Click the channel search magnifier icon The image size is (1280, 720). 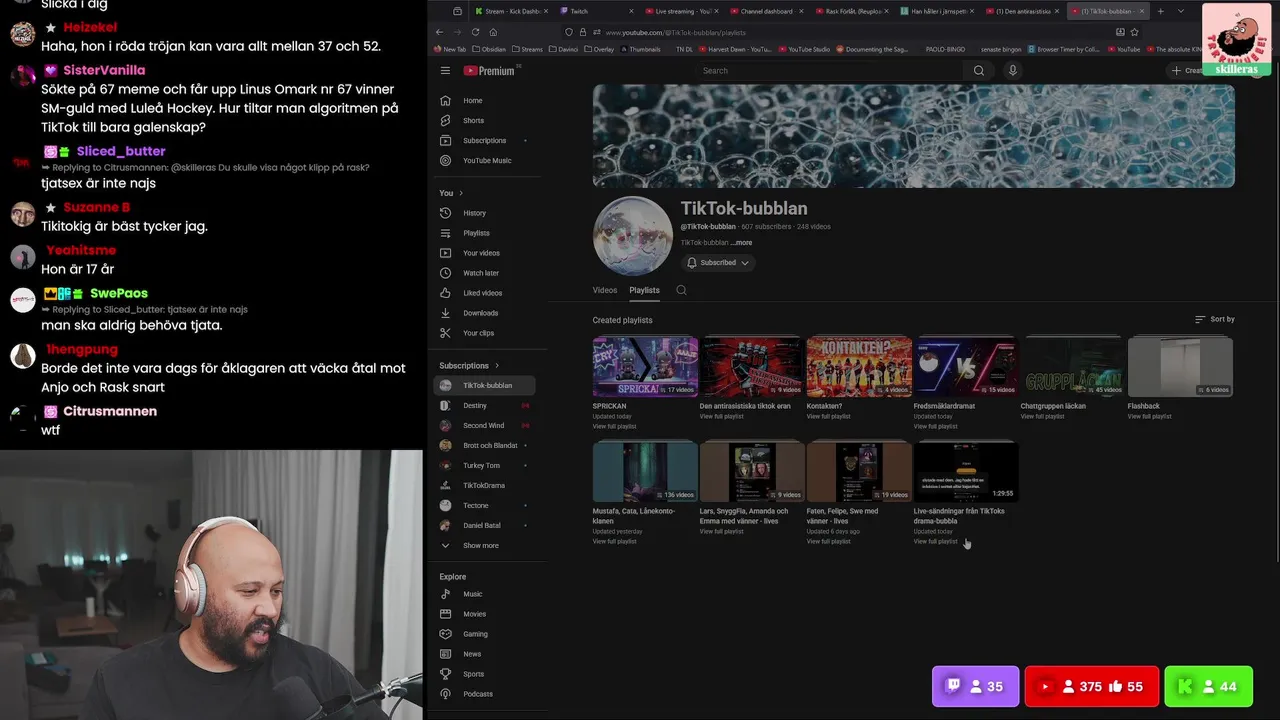[x=681, y=290]
